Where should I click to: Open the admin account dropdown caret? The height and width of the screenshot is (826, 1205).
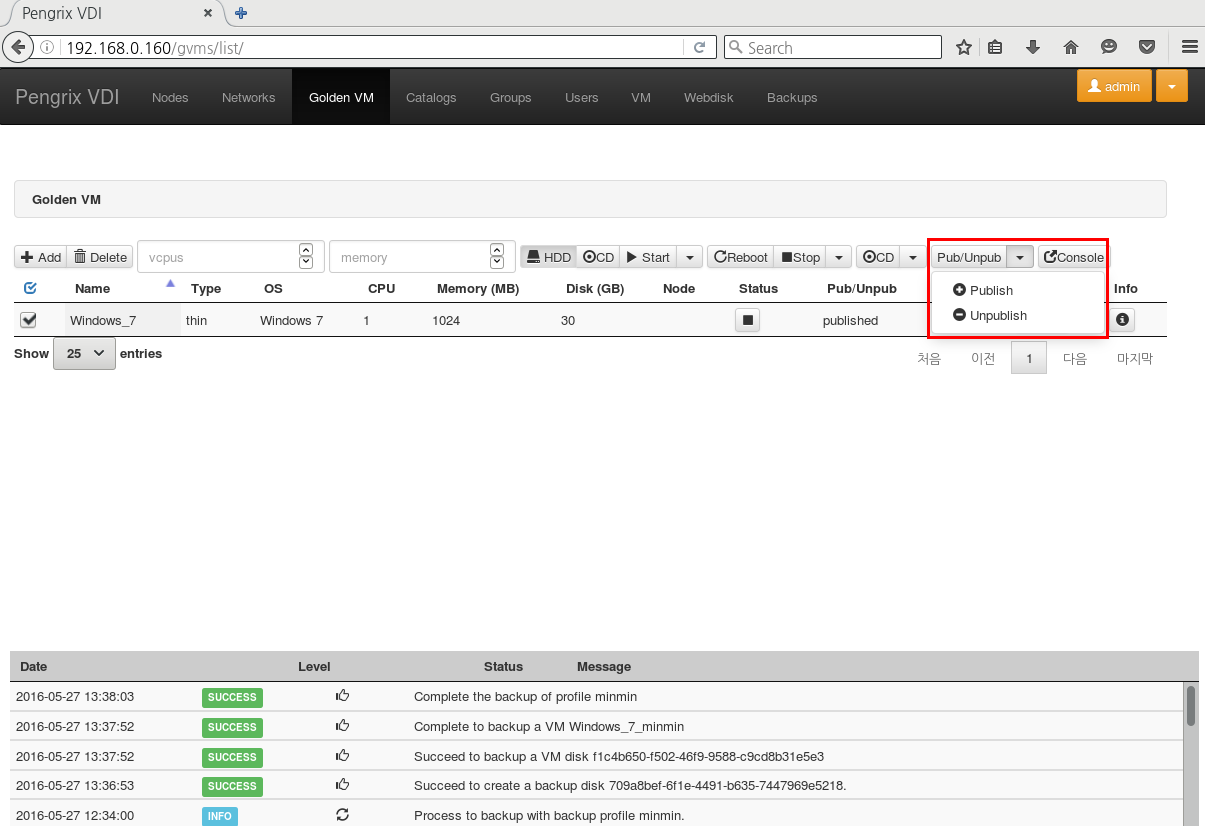tap(1172, 86)
